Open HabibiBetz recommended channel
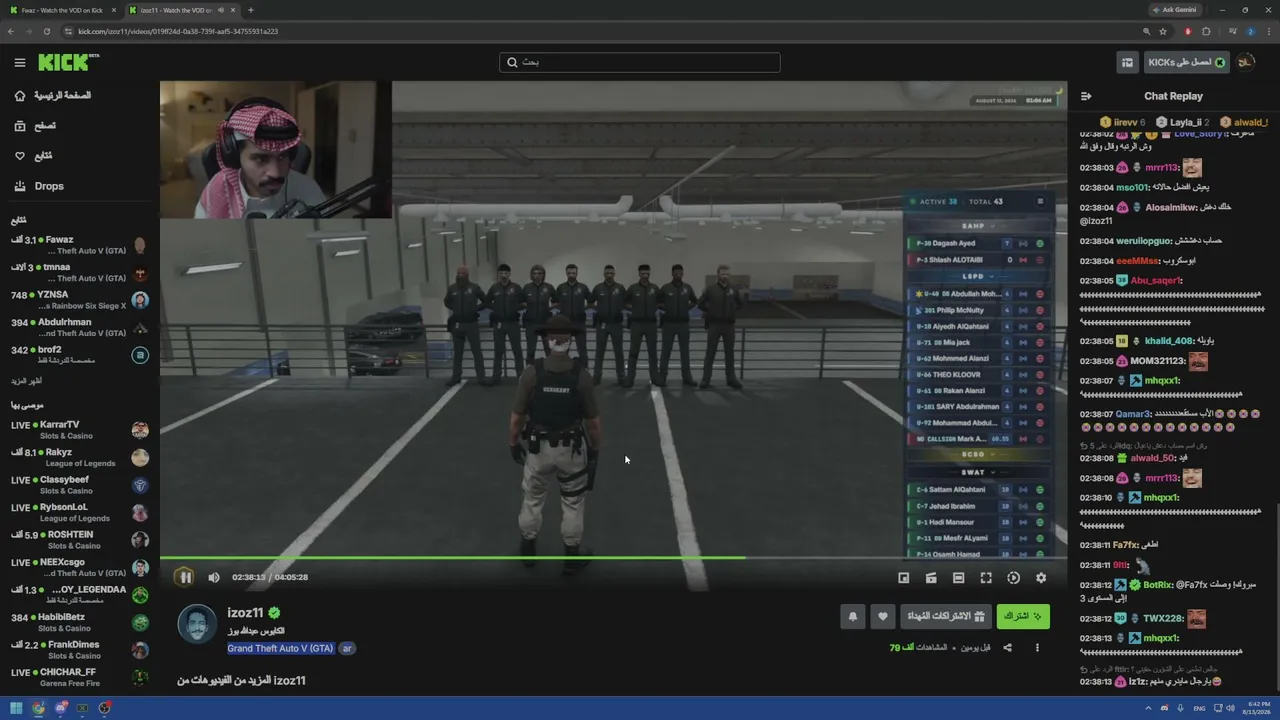Viewport: 1280px width, 720px height. pyautogui.click(x=80, y=622)
